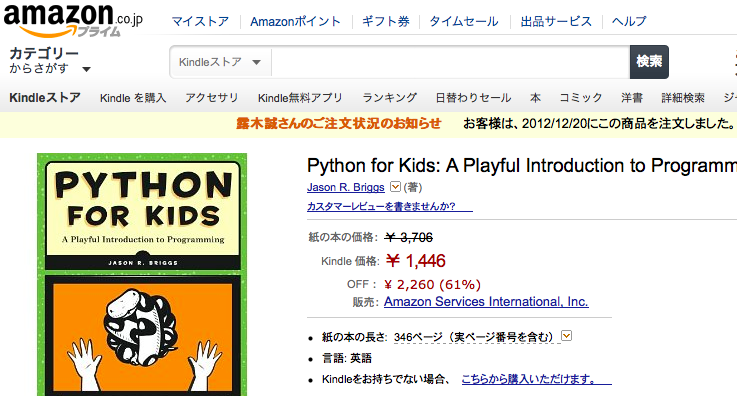
Task: Open the Kindleストア search category dropdown
Action: point(220,62)
